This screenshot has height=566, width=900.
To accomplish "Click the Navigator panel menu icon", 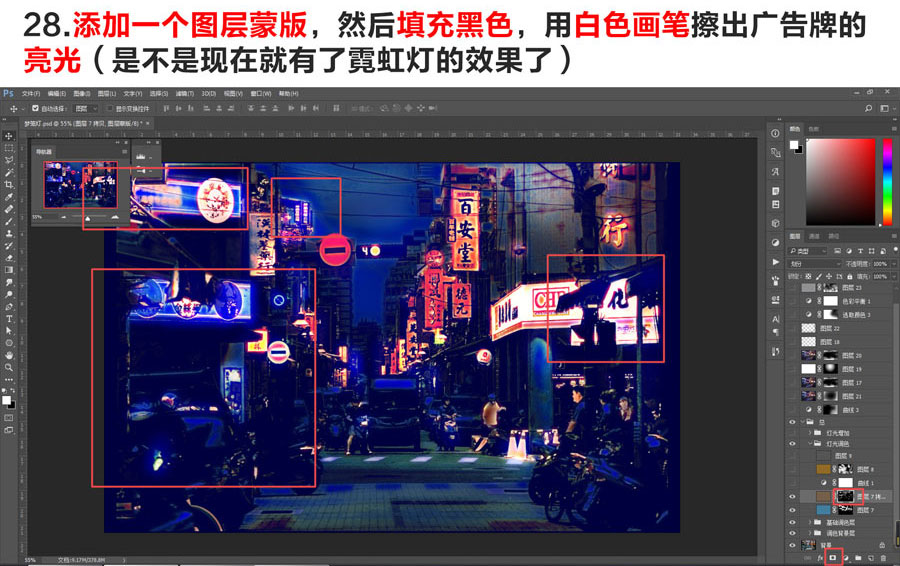I will click(125, 152).
